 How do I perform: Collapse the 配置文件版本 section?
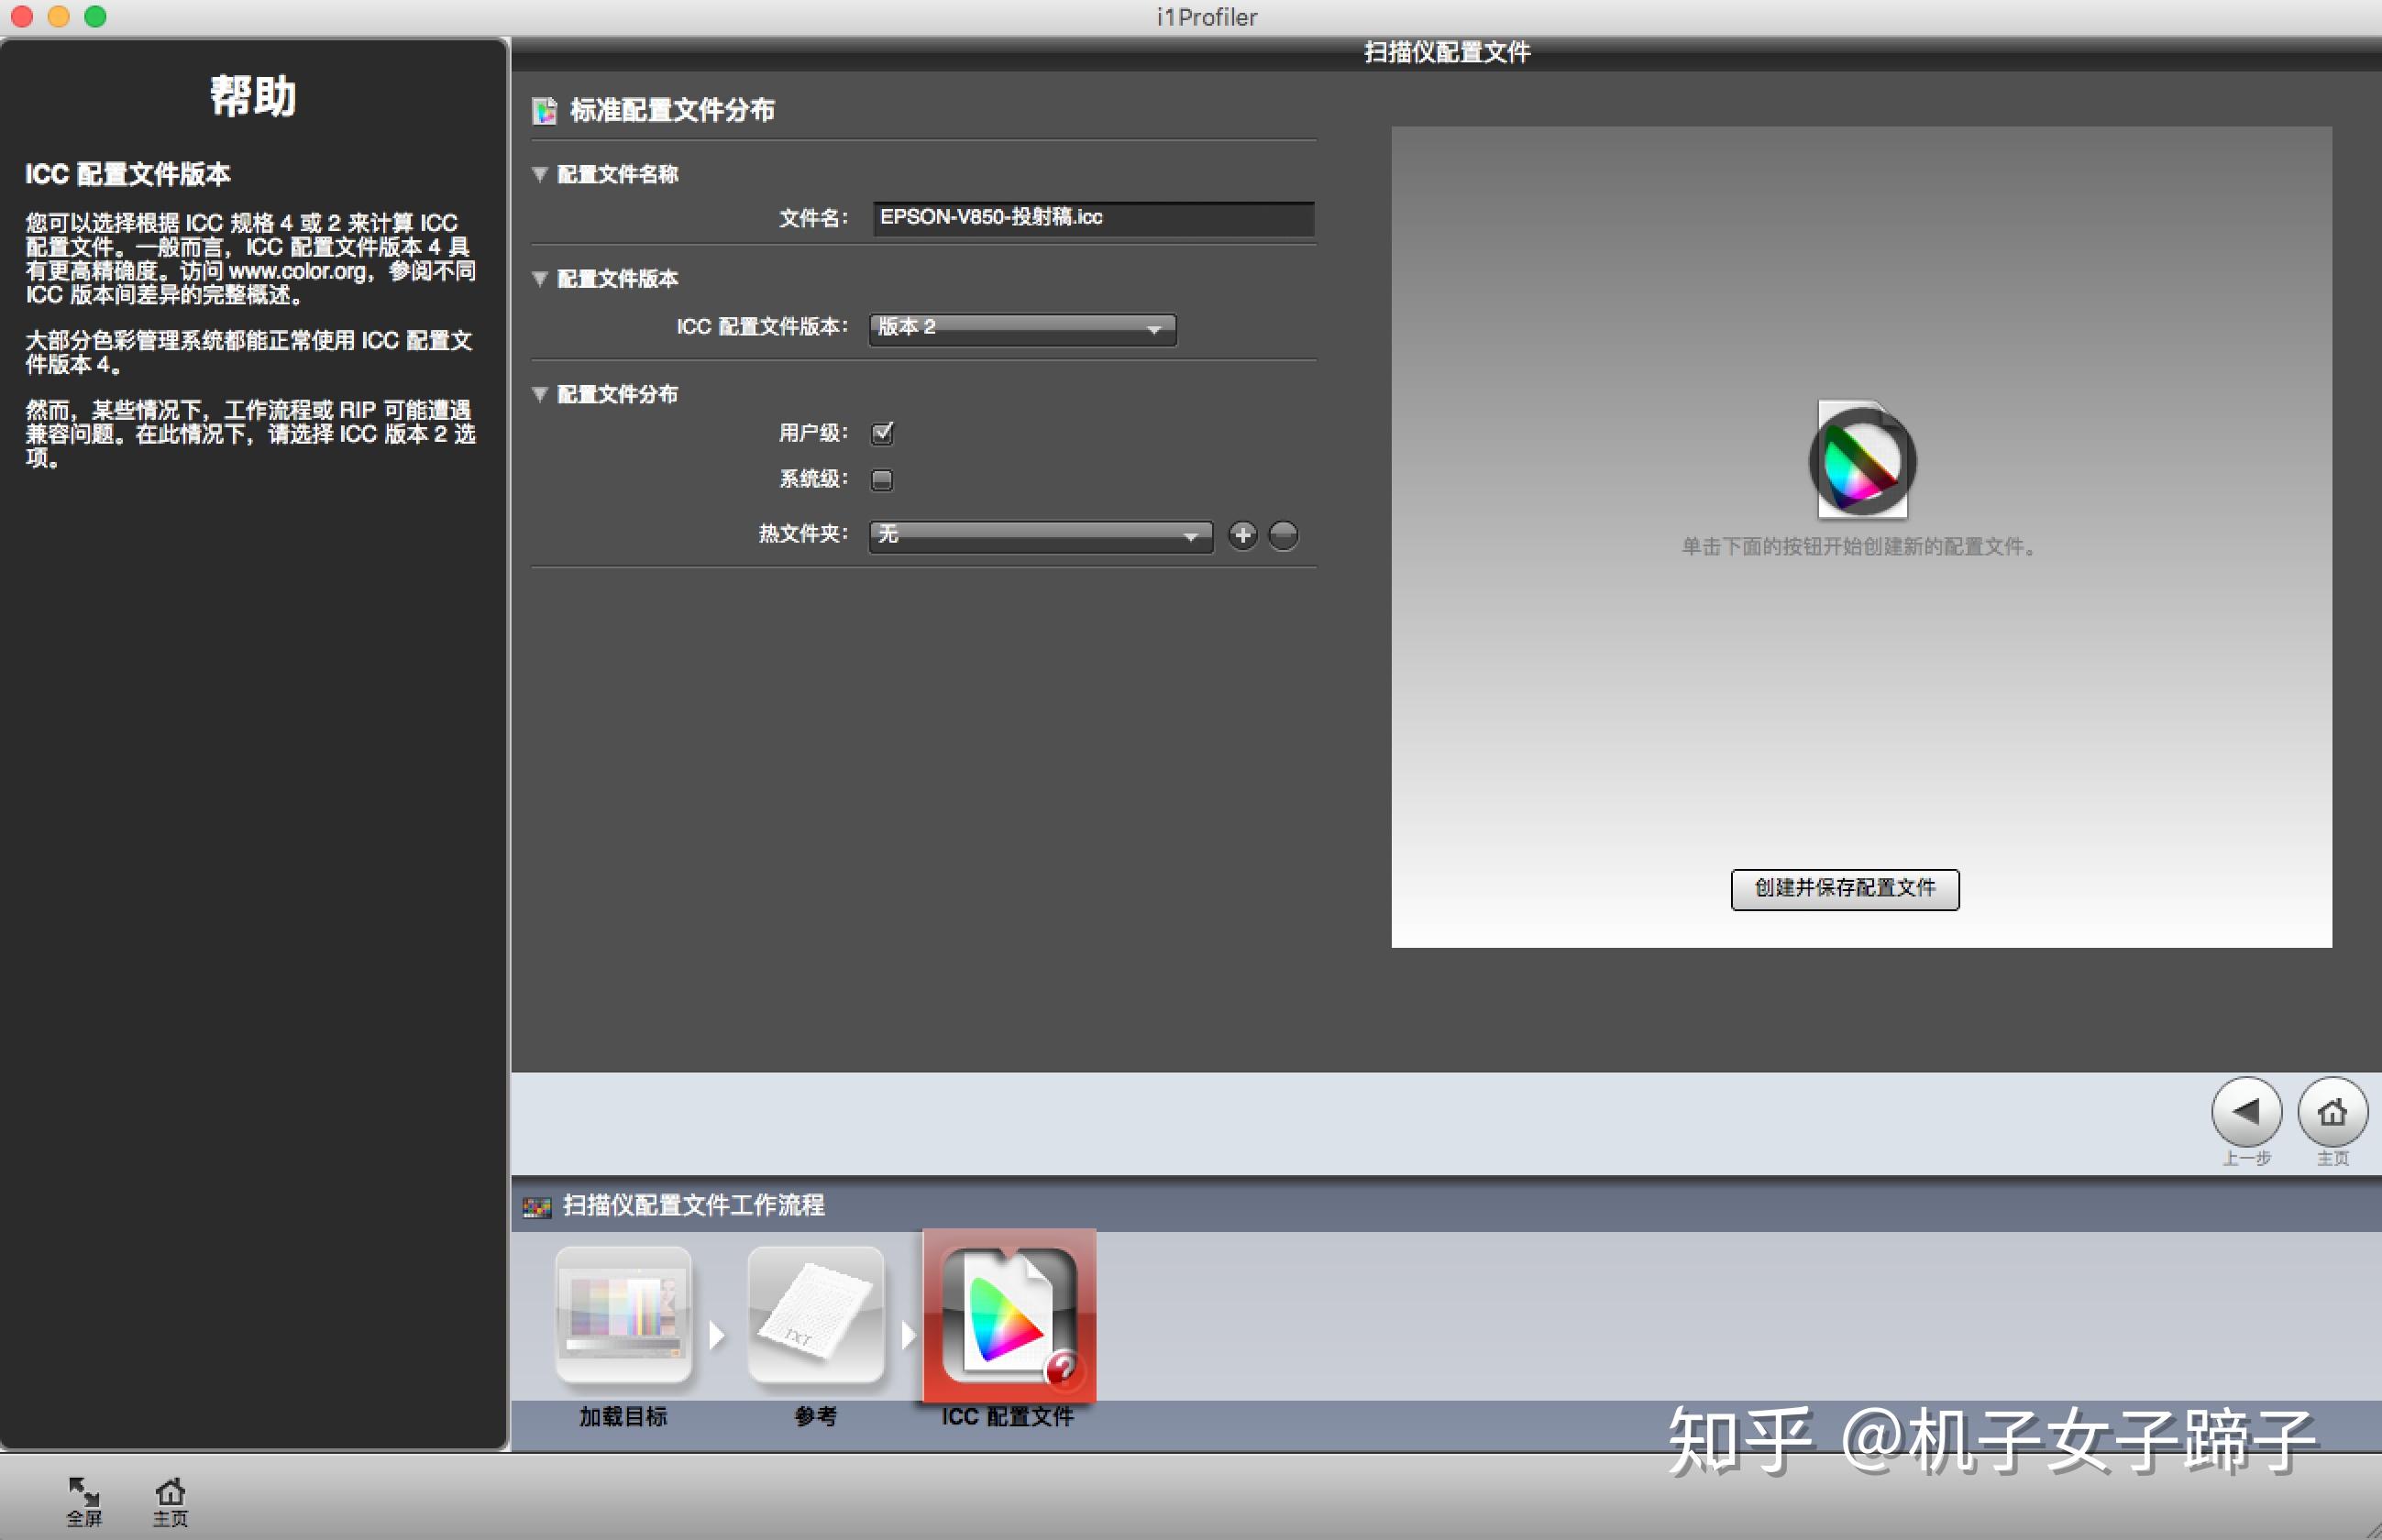click(540, 278)
